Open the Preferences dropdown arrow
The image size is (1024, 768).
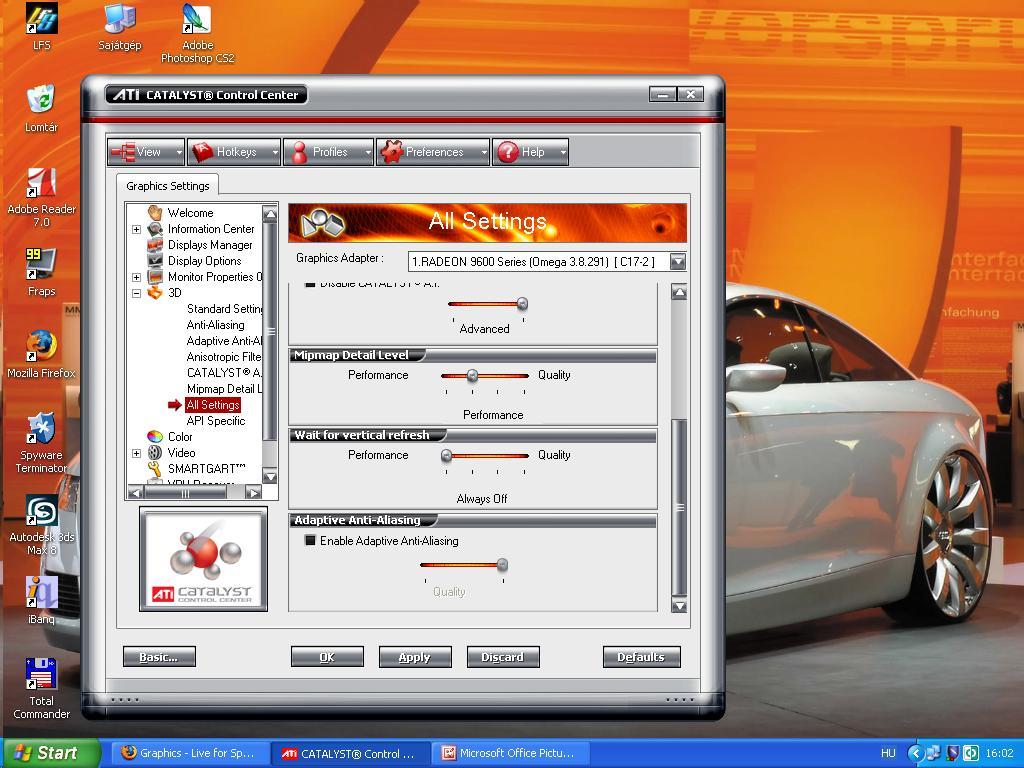pyautogui.click(x=484, y=152)
